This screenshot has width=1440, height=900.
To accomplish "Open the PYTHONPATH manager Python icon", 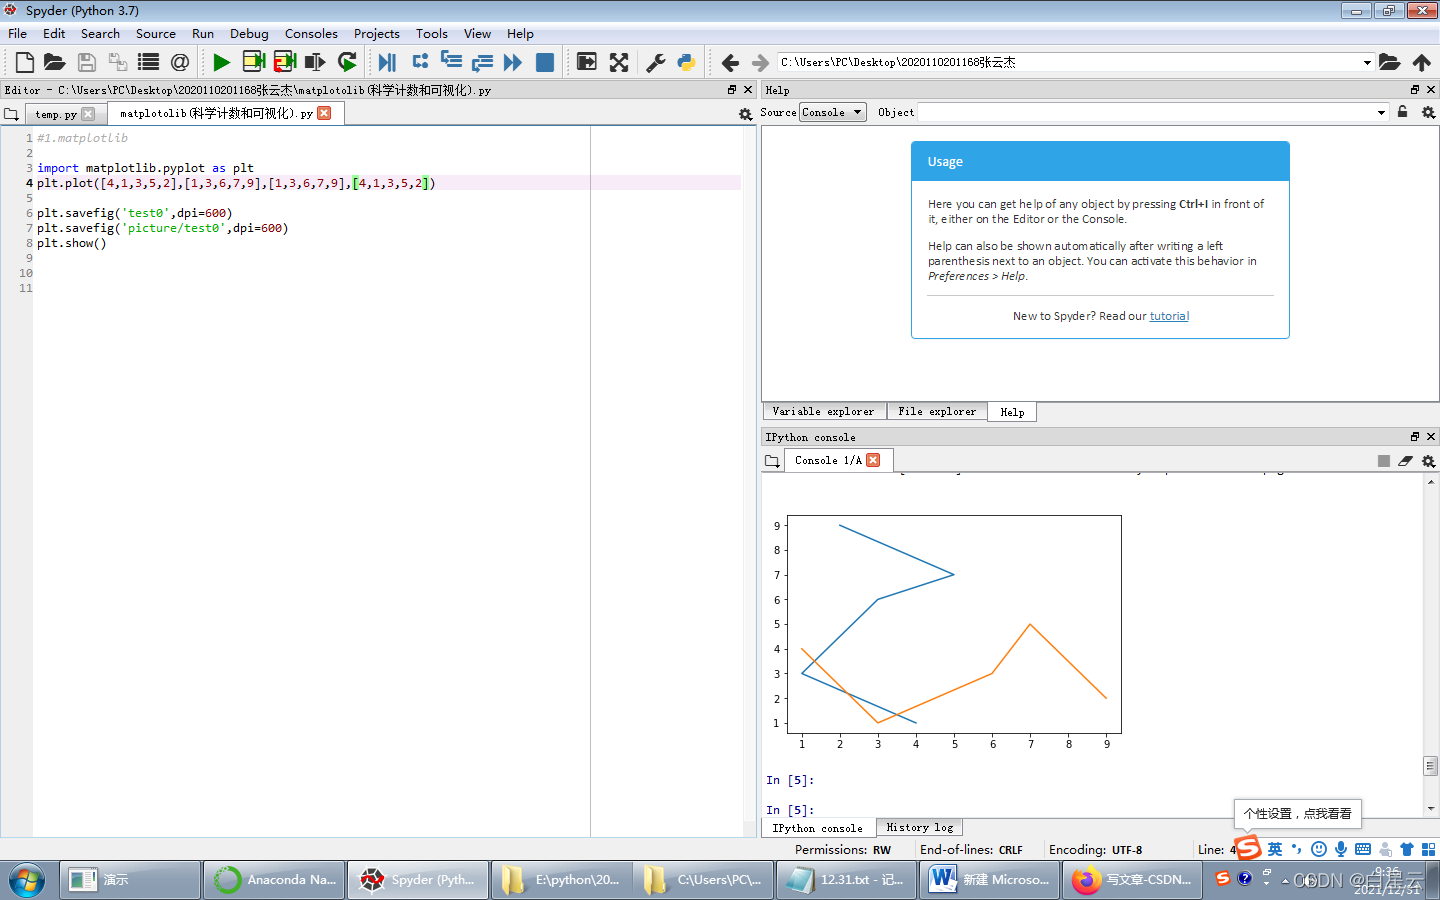I will [x=687, y=62].
